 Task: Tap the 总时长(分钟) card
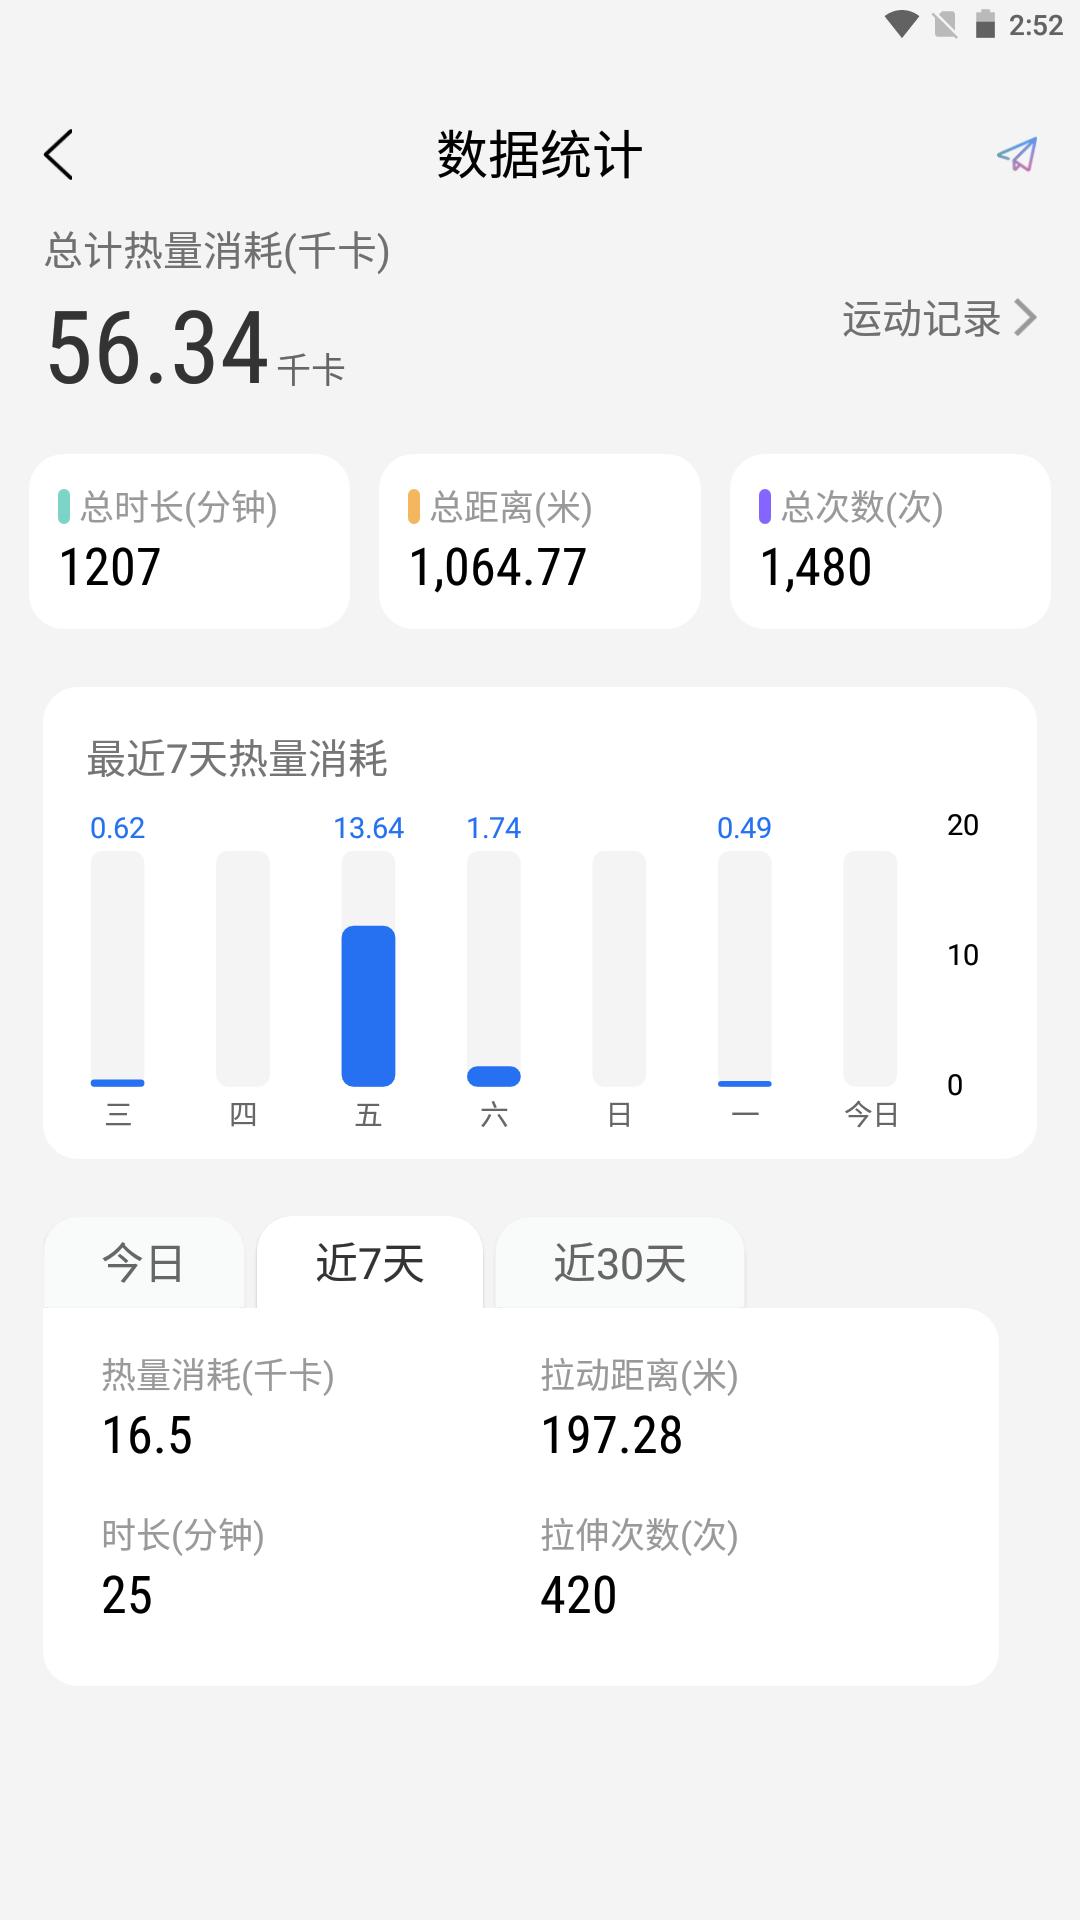tap(190, 541)
